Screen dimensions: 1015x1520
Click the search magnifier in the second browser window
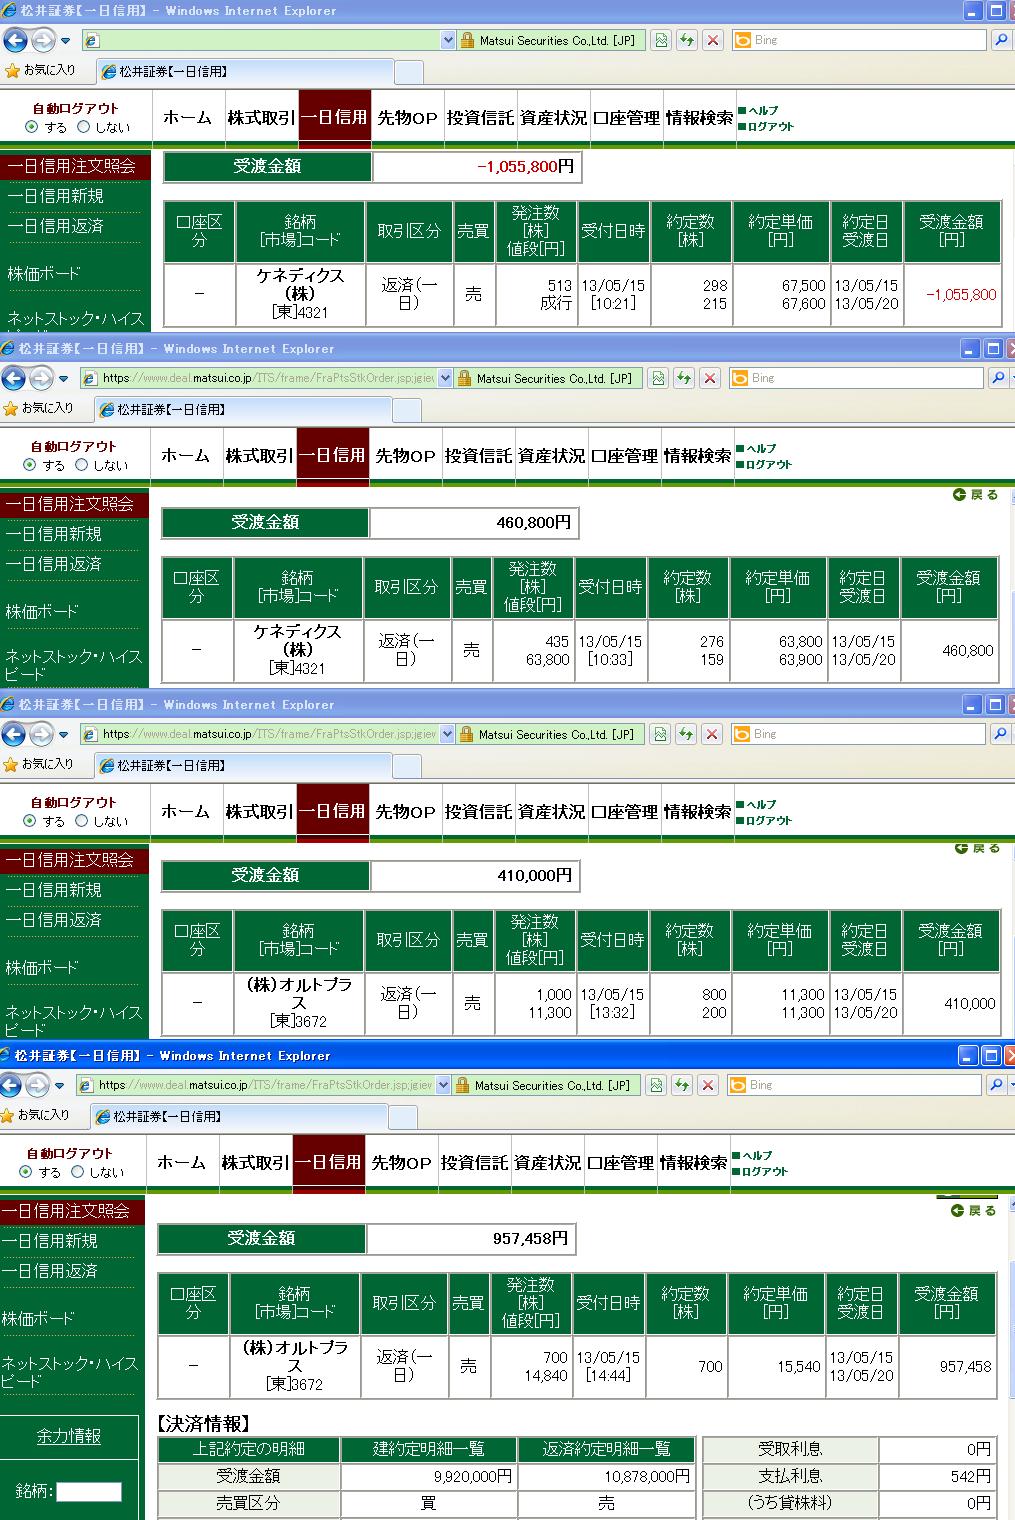[x=998, y=378]
